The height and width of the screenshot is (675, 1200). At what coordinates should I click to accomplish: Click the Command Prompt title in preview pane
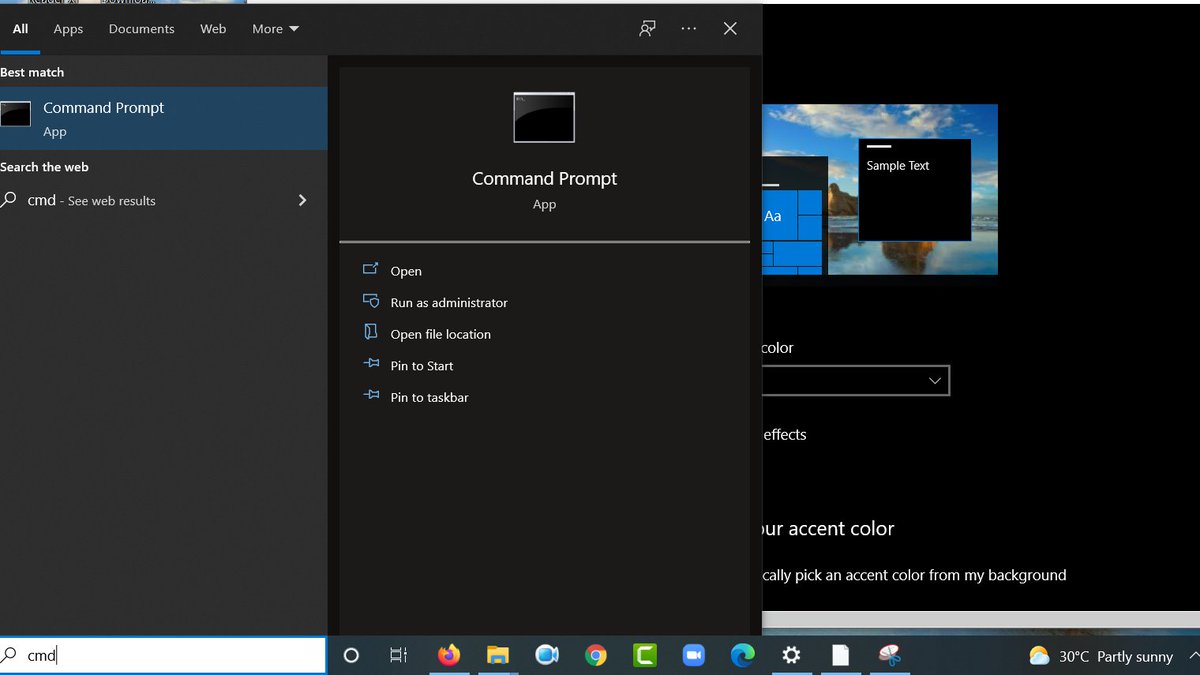[x=544, y=179]
